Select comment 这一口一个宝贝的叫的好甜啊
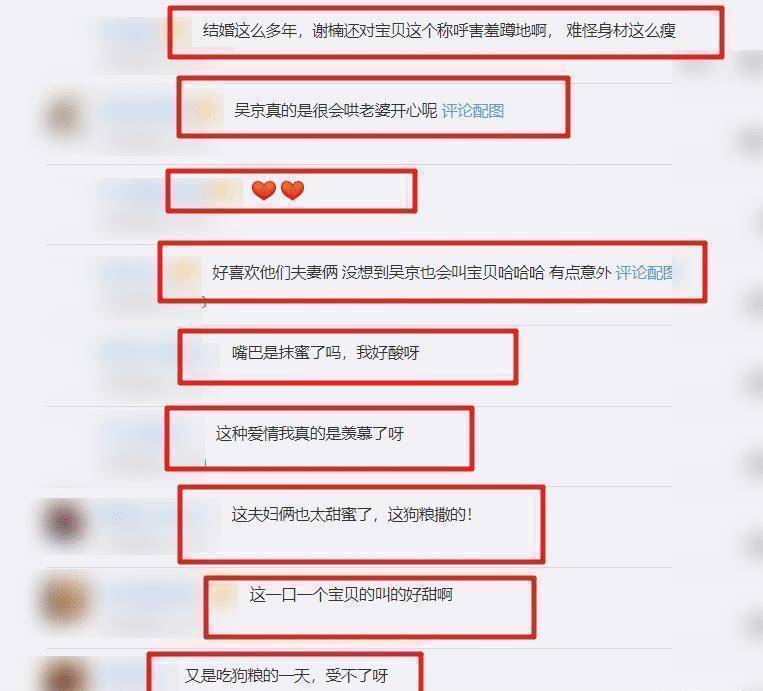The image size is (763, 691). [351, 595]
